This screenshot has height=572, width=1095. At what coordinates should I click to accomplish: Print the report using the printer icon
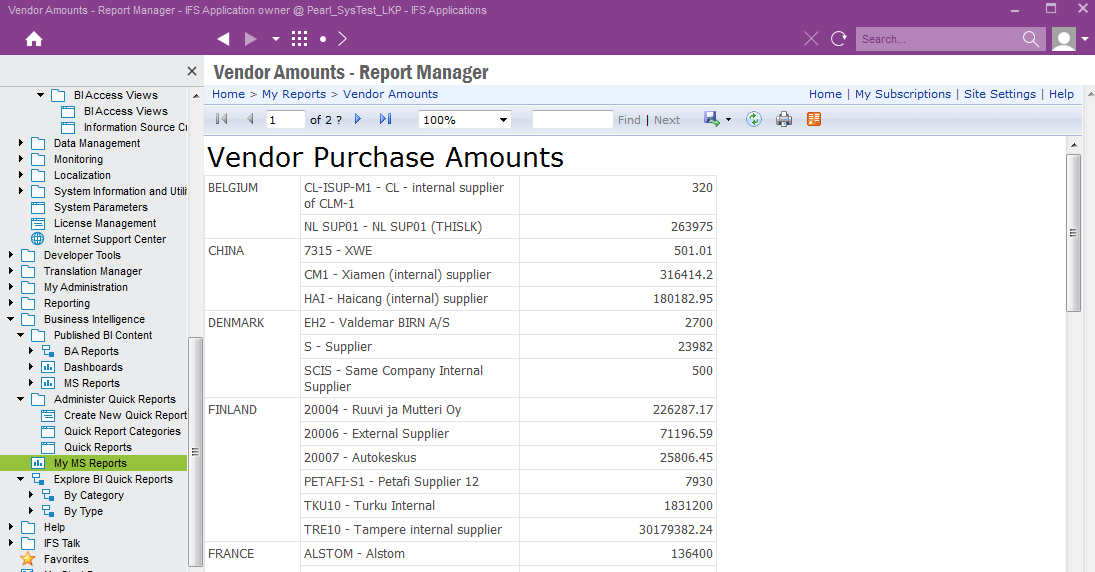[x=784, y=119]
